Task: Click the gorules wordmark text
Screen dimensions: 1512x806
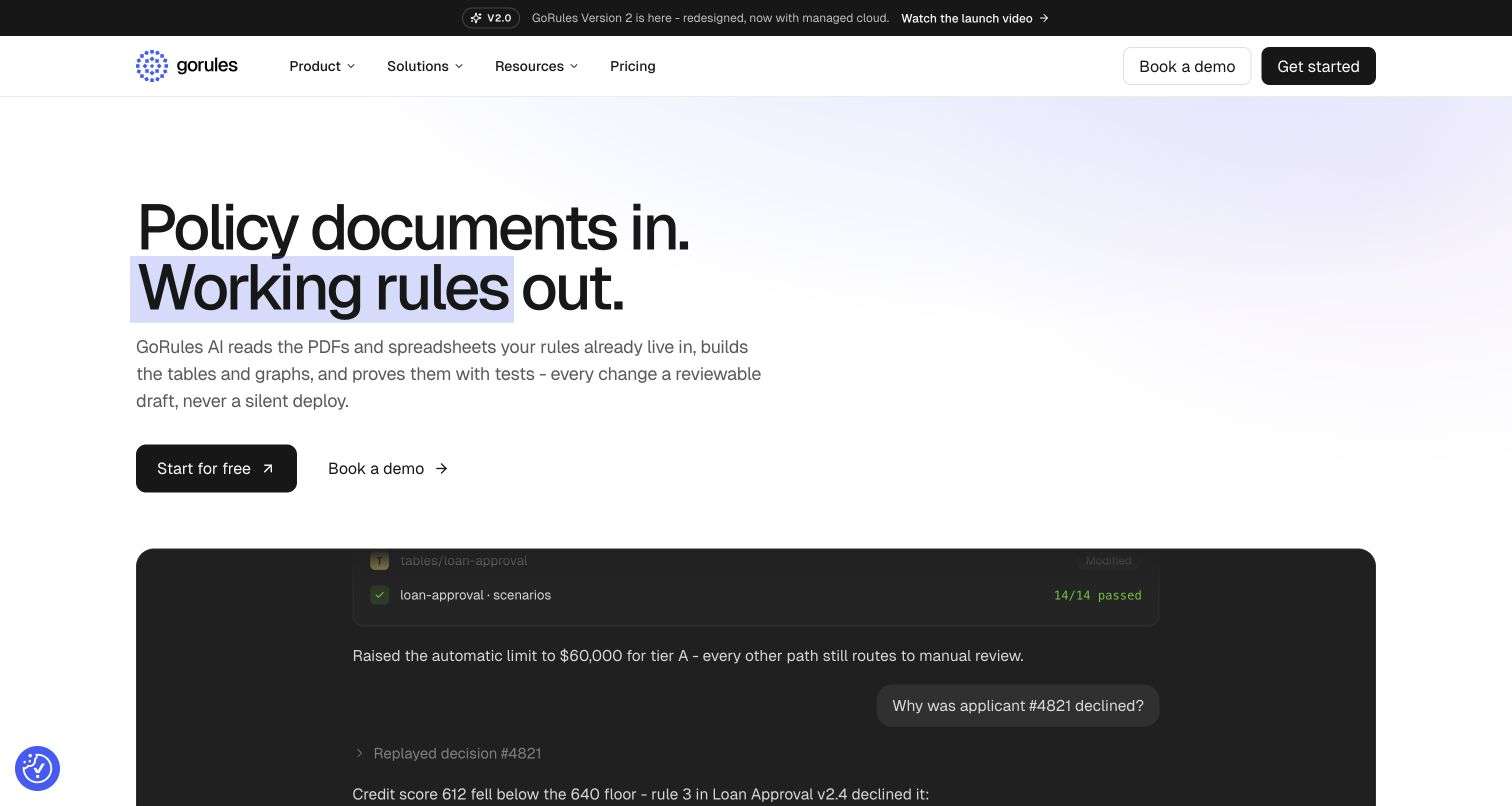Action: pyautogui.click(x=207, y=66)
